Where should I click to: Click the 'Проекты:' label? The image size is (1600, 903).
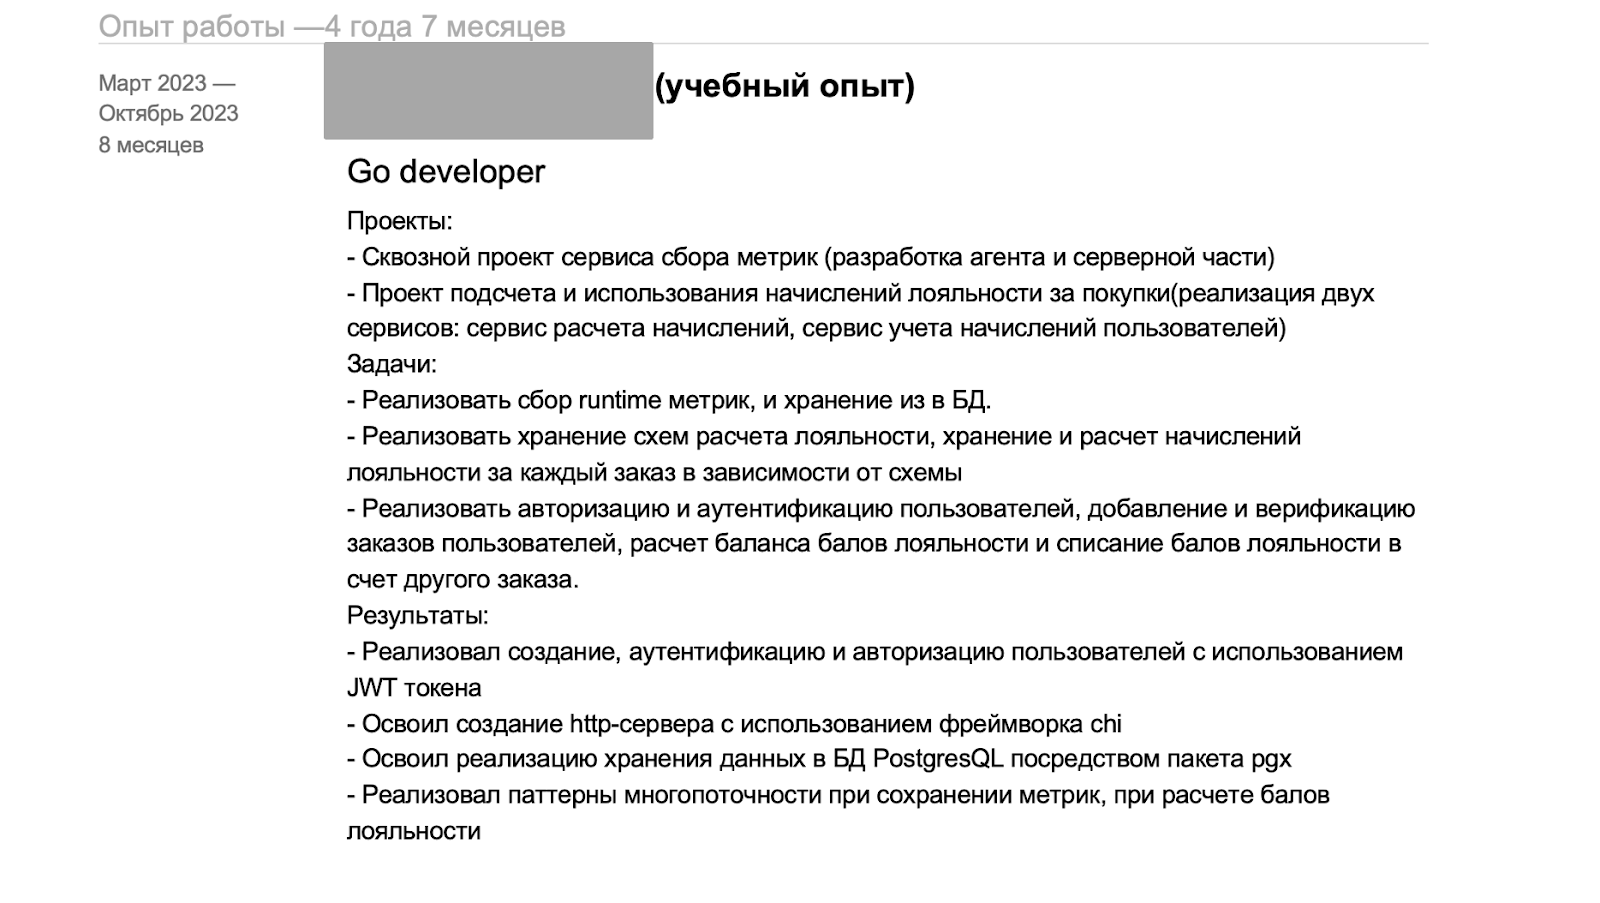tap(399, 221)
